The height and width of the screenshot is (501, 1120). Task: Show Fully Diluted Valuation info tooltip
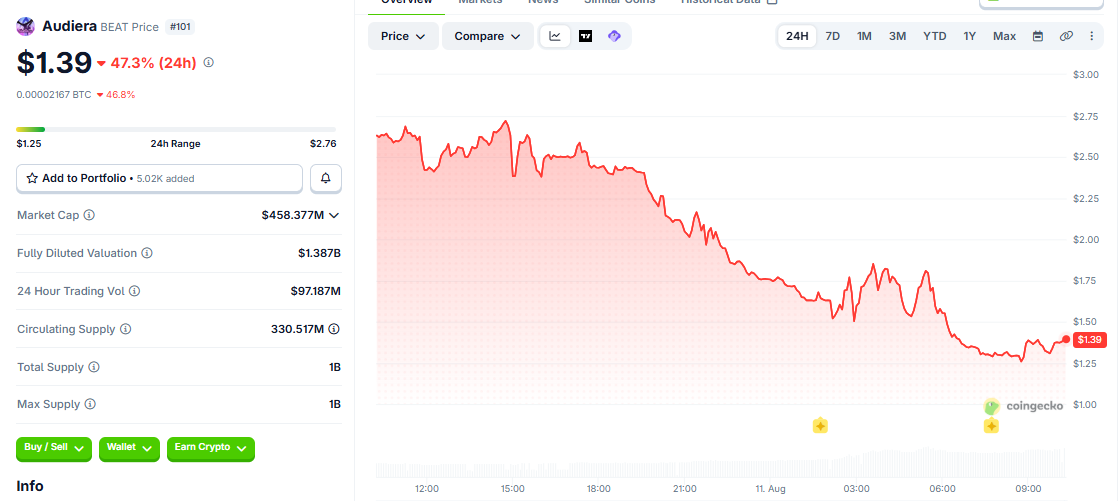point(146,253)
